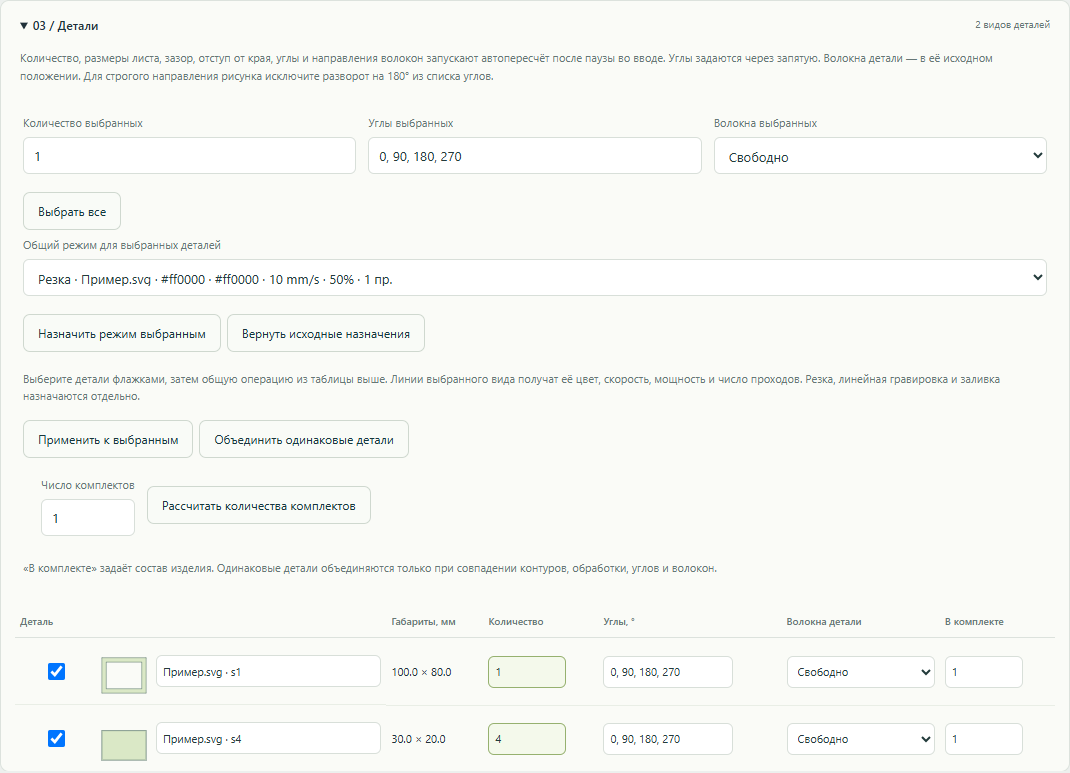The width and height of the screenshot is (1070, 773).
Task: Click "Вернуть исходные назначения" button
Action: pyautogui.click(x=326, y=333)
